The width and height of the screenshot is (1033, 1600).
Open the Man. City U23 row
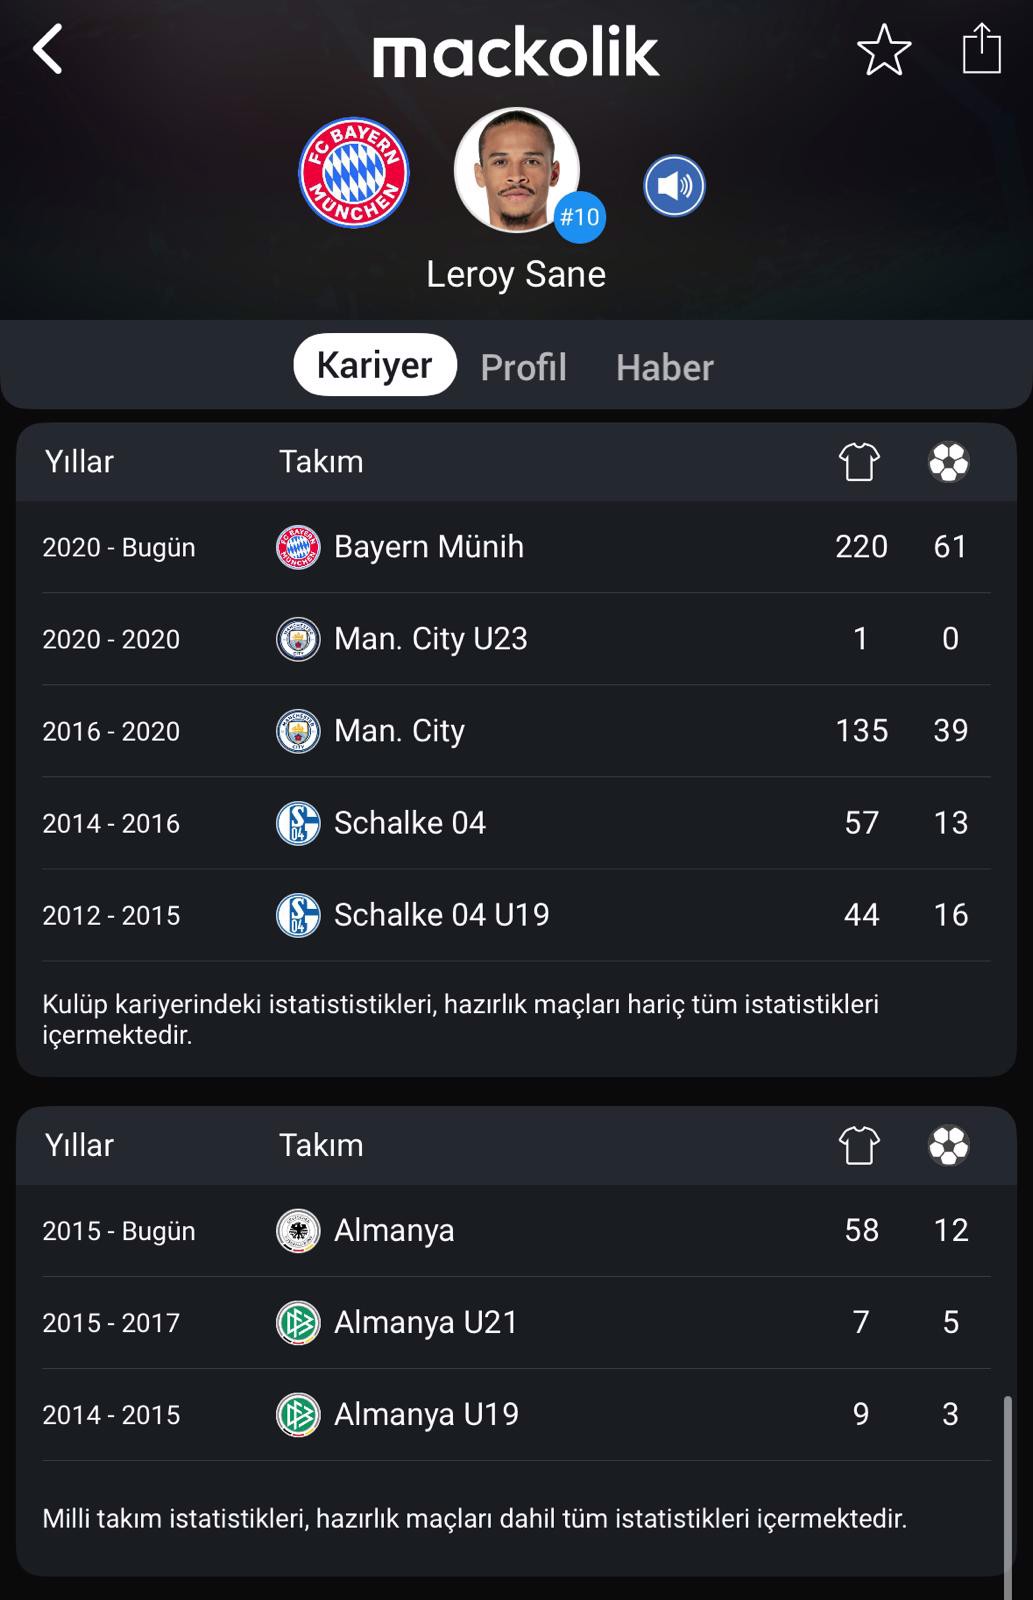[x=516, y=639]
